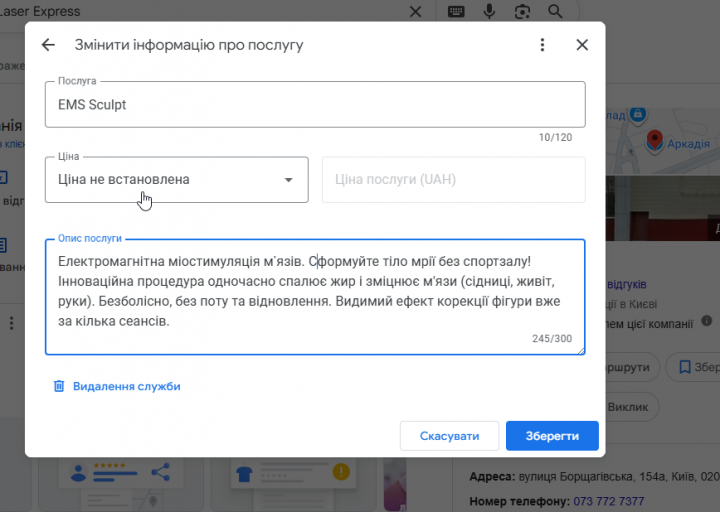Click the 'Аркадія' label on the map
The height and width of the screenshot is (512, 720).
[x=688, y=144]
